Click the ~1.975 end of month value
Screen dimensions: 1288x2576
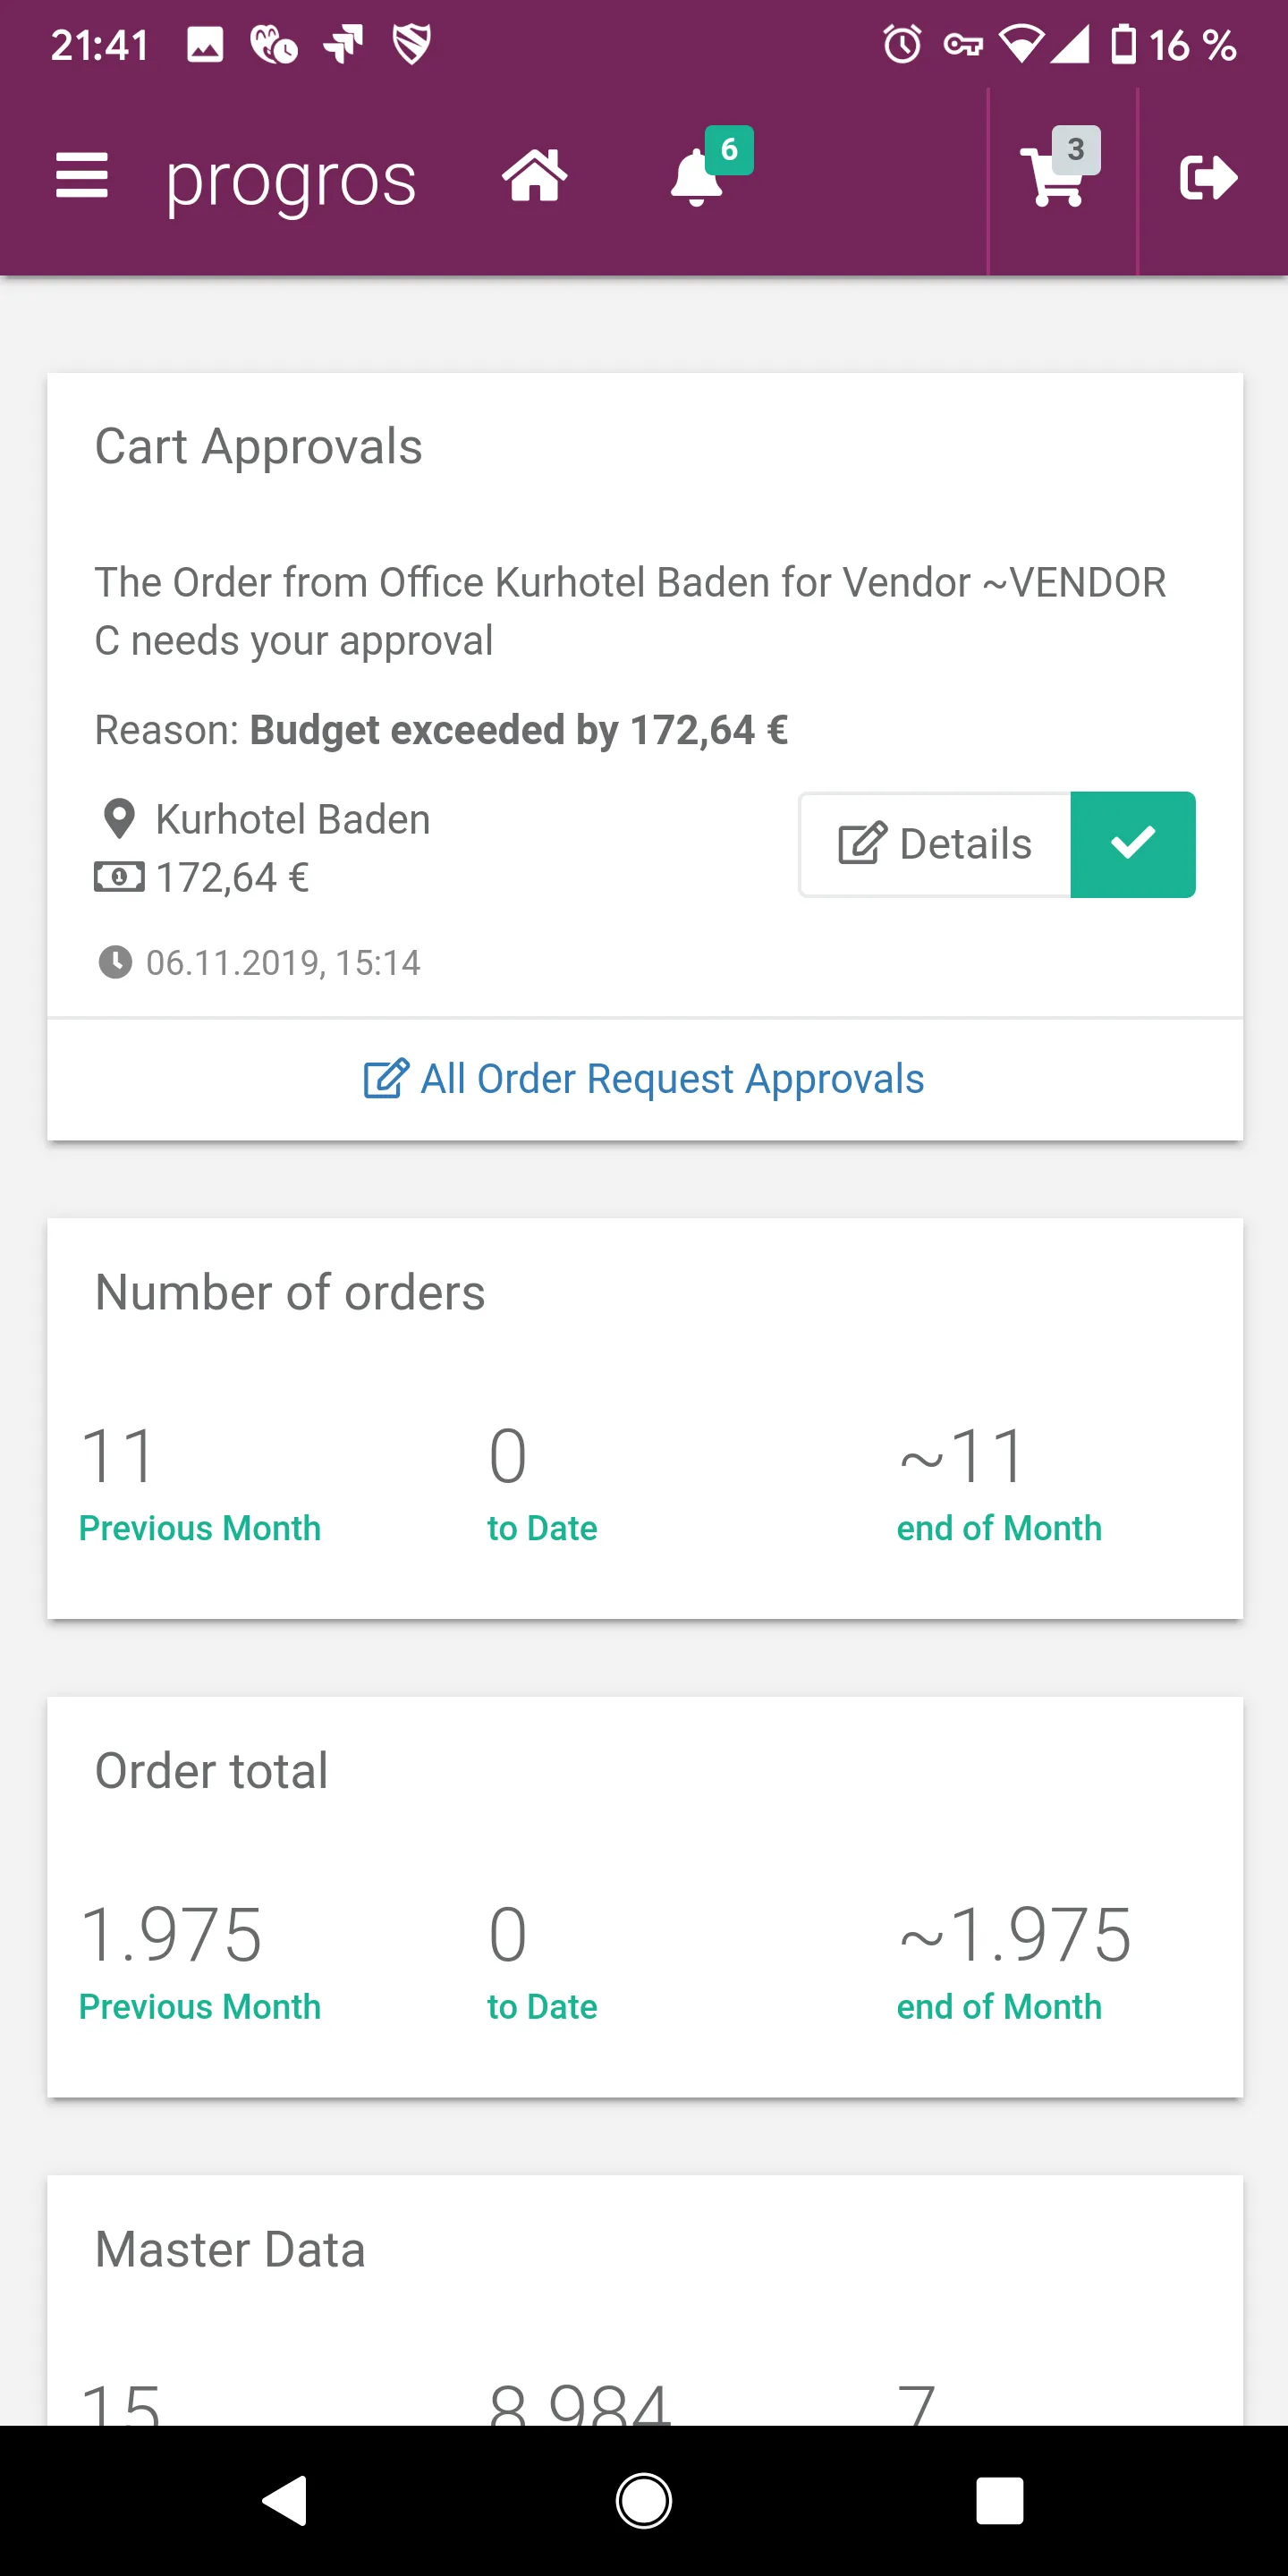(x=1016, y=1934)
